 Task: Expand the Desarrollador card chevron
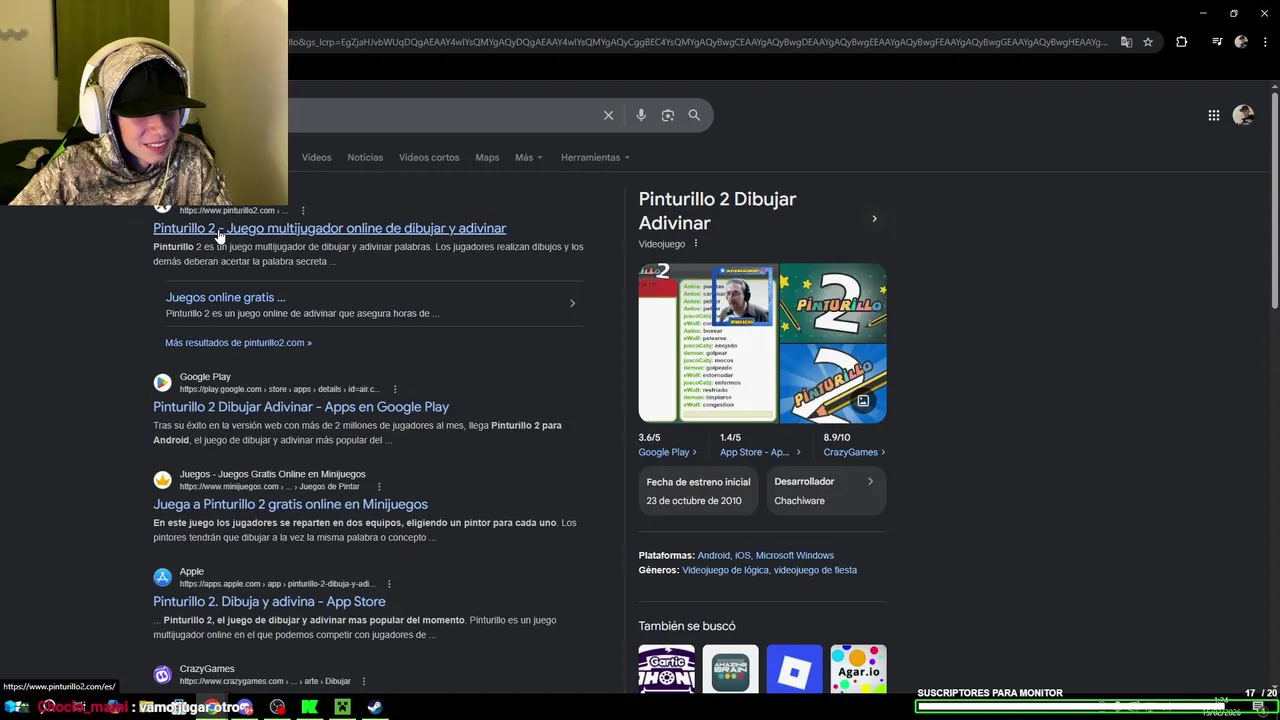click(870, 481)
